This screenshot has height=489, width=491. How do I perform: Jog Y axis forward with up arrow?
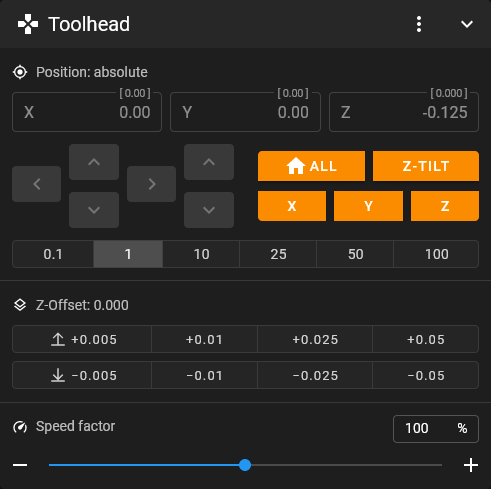tap(94, 162)
